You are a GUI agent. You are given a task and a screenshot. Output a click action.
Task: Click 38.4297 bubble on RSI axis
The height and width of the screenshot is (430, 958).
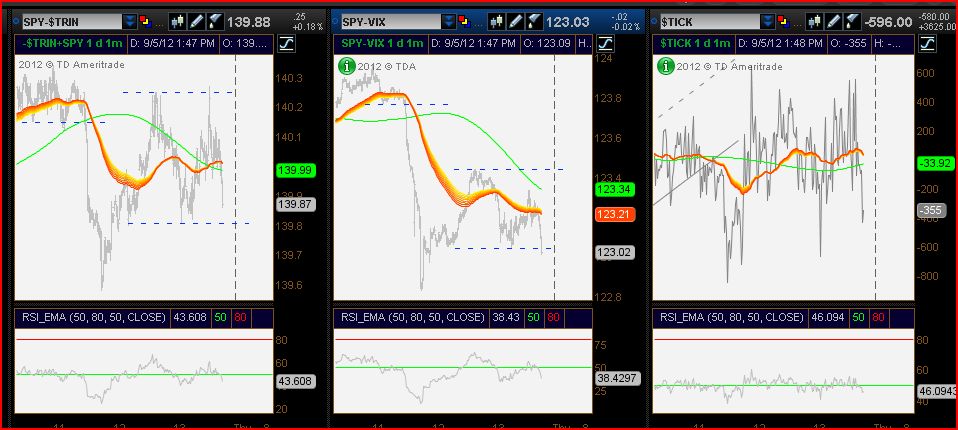click(616, 379)
